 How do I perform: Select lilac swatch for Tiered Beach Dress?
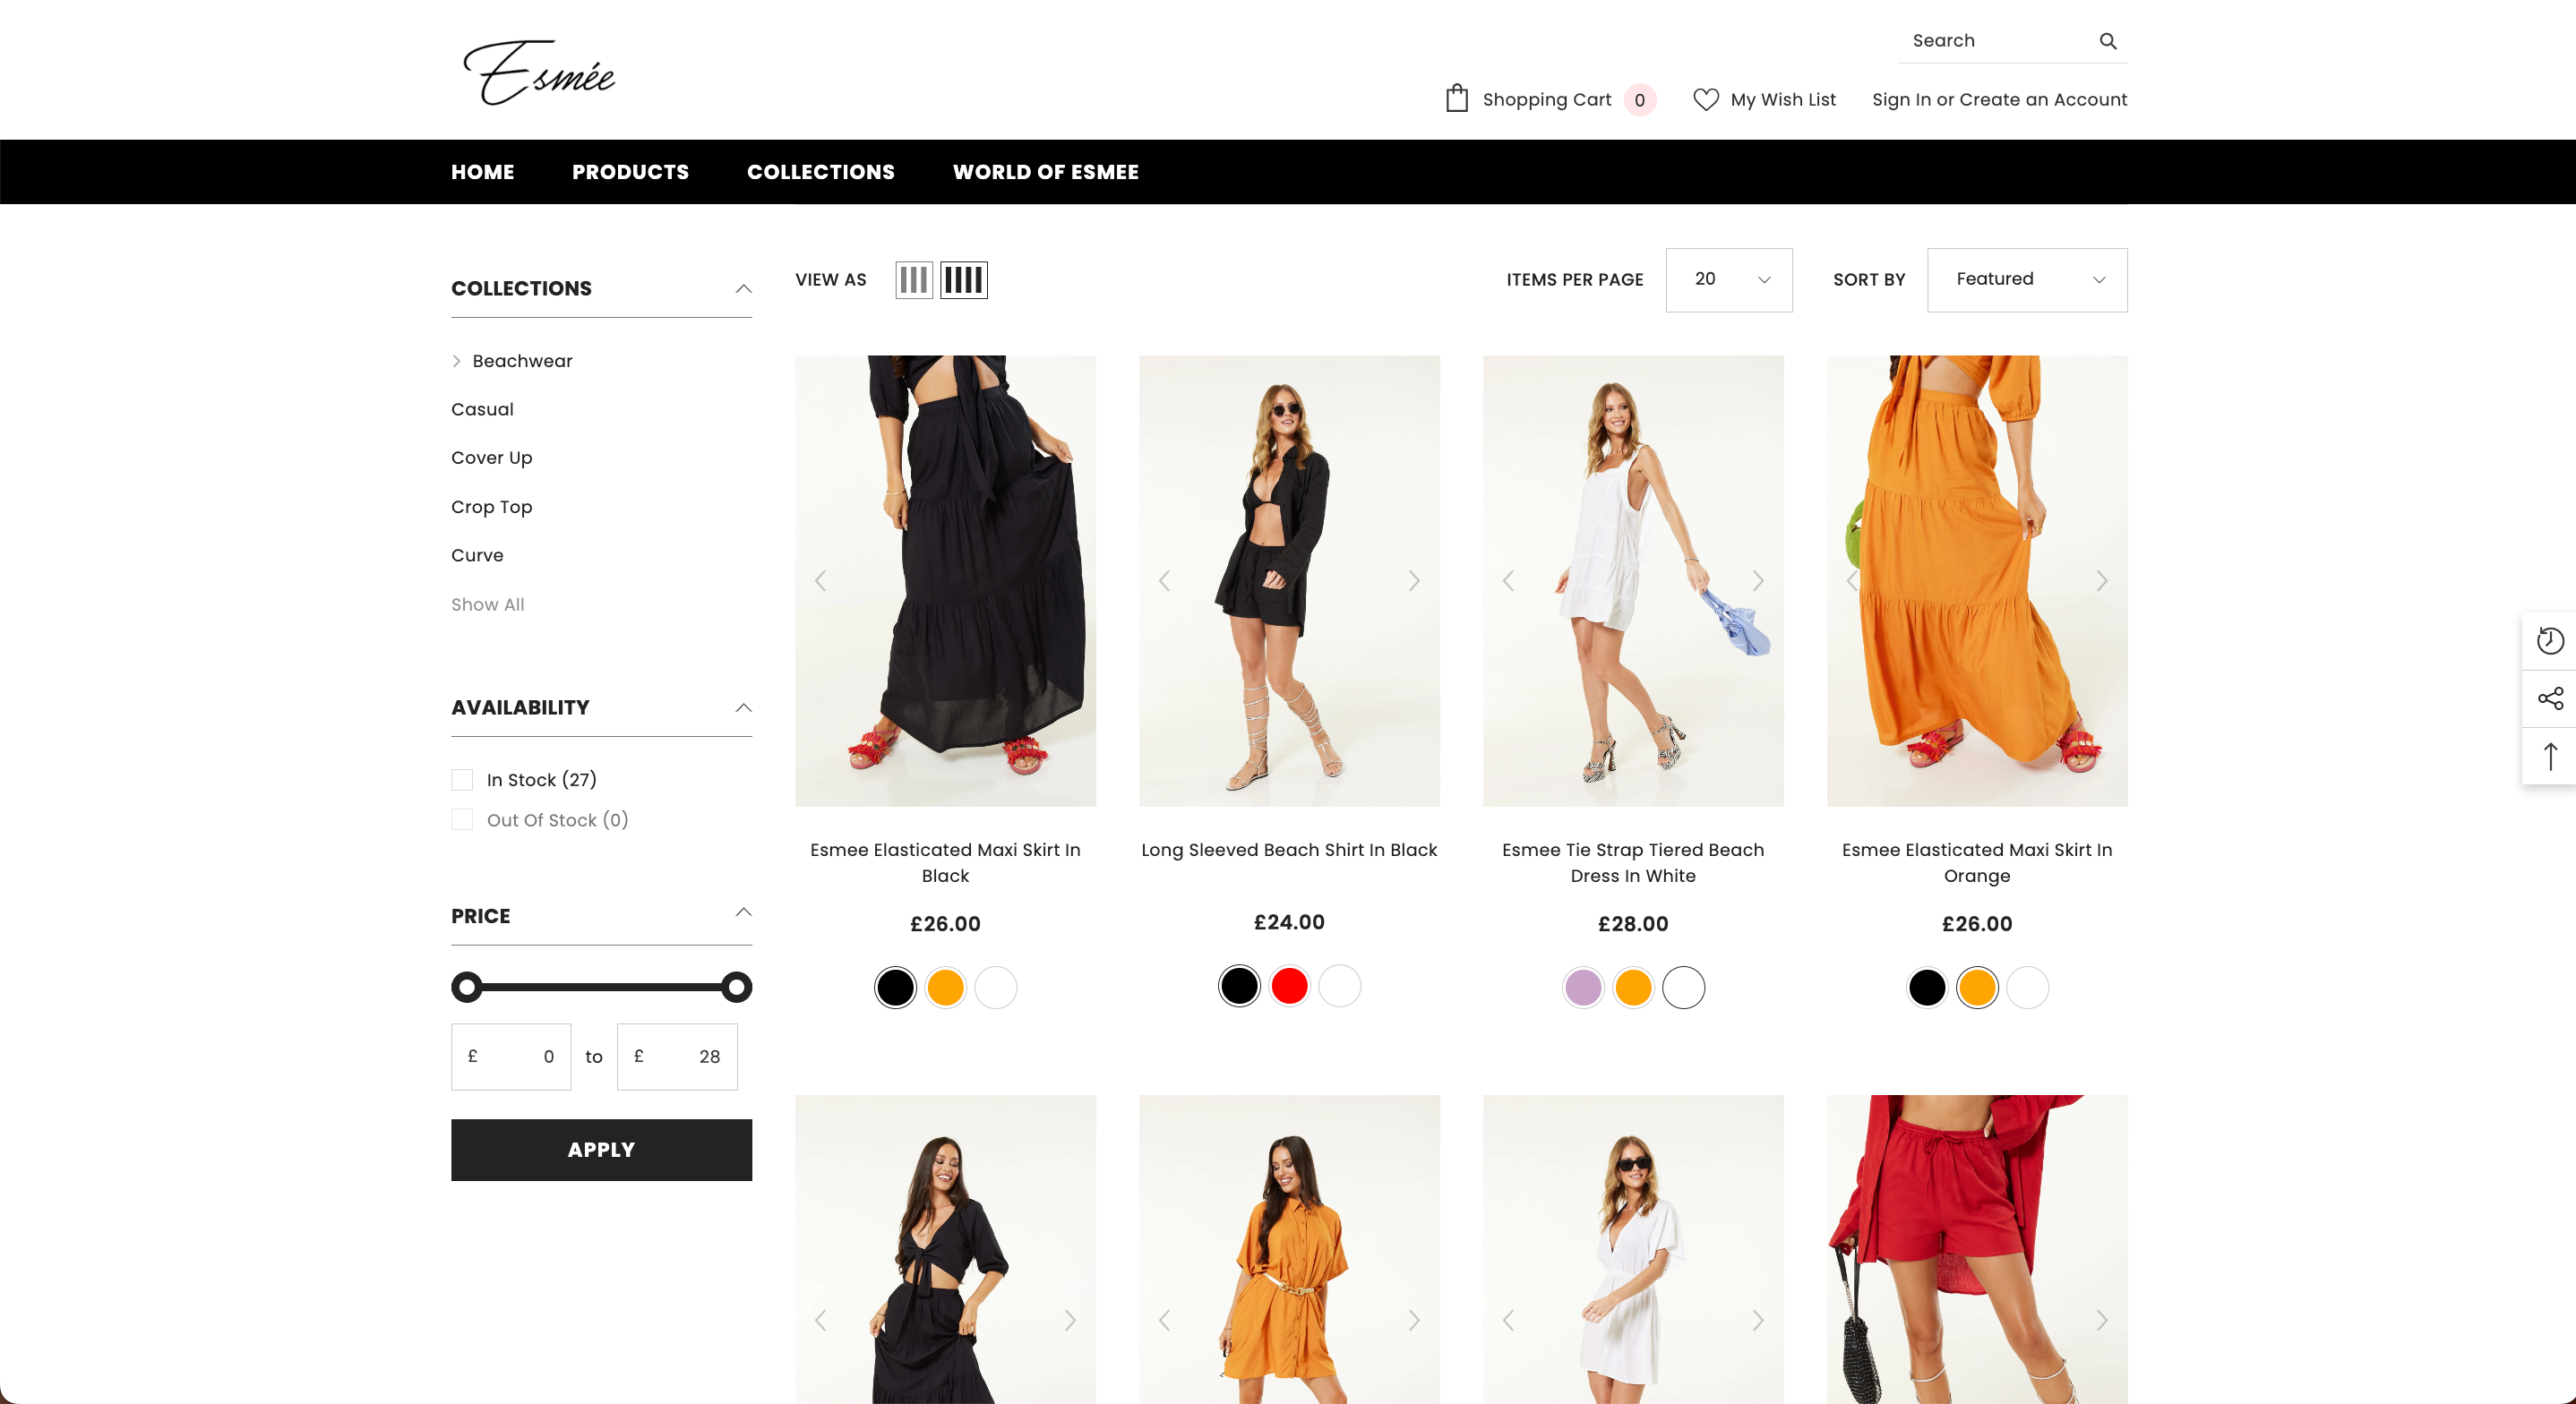point(1583,987)
